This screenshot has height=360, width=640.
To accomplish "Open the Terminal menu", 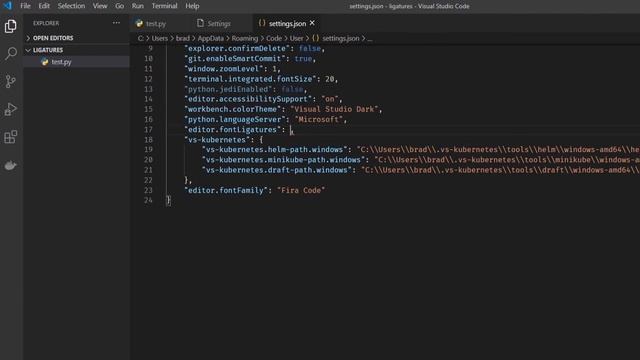I will coord(164,6).
